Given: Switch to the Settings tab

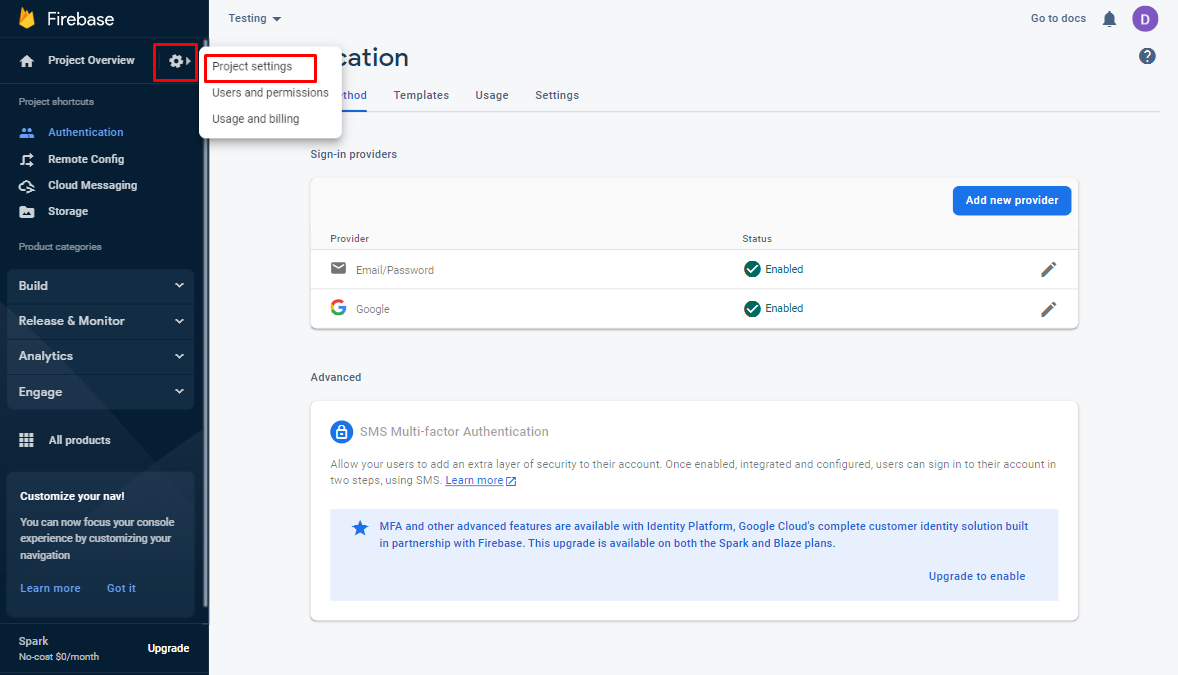Looking at the screenshot, I should 557,95.
